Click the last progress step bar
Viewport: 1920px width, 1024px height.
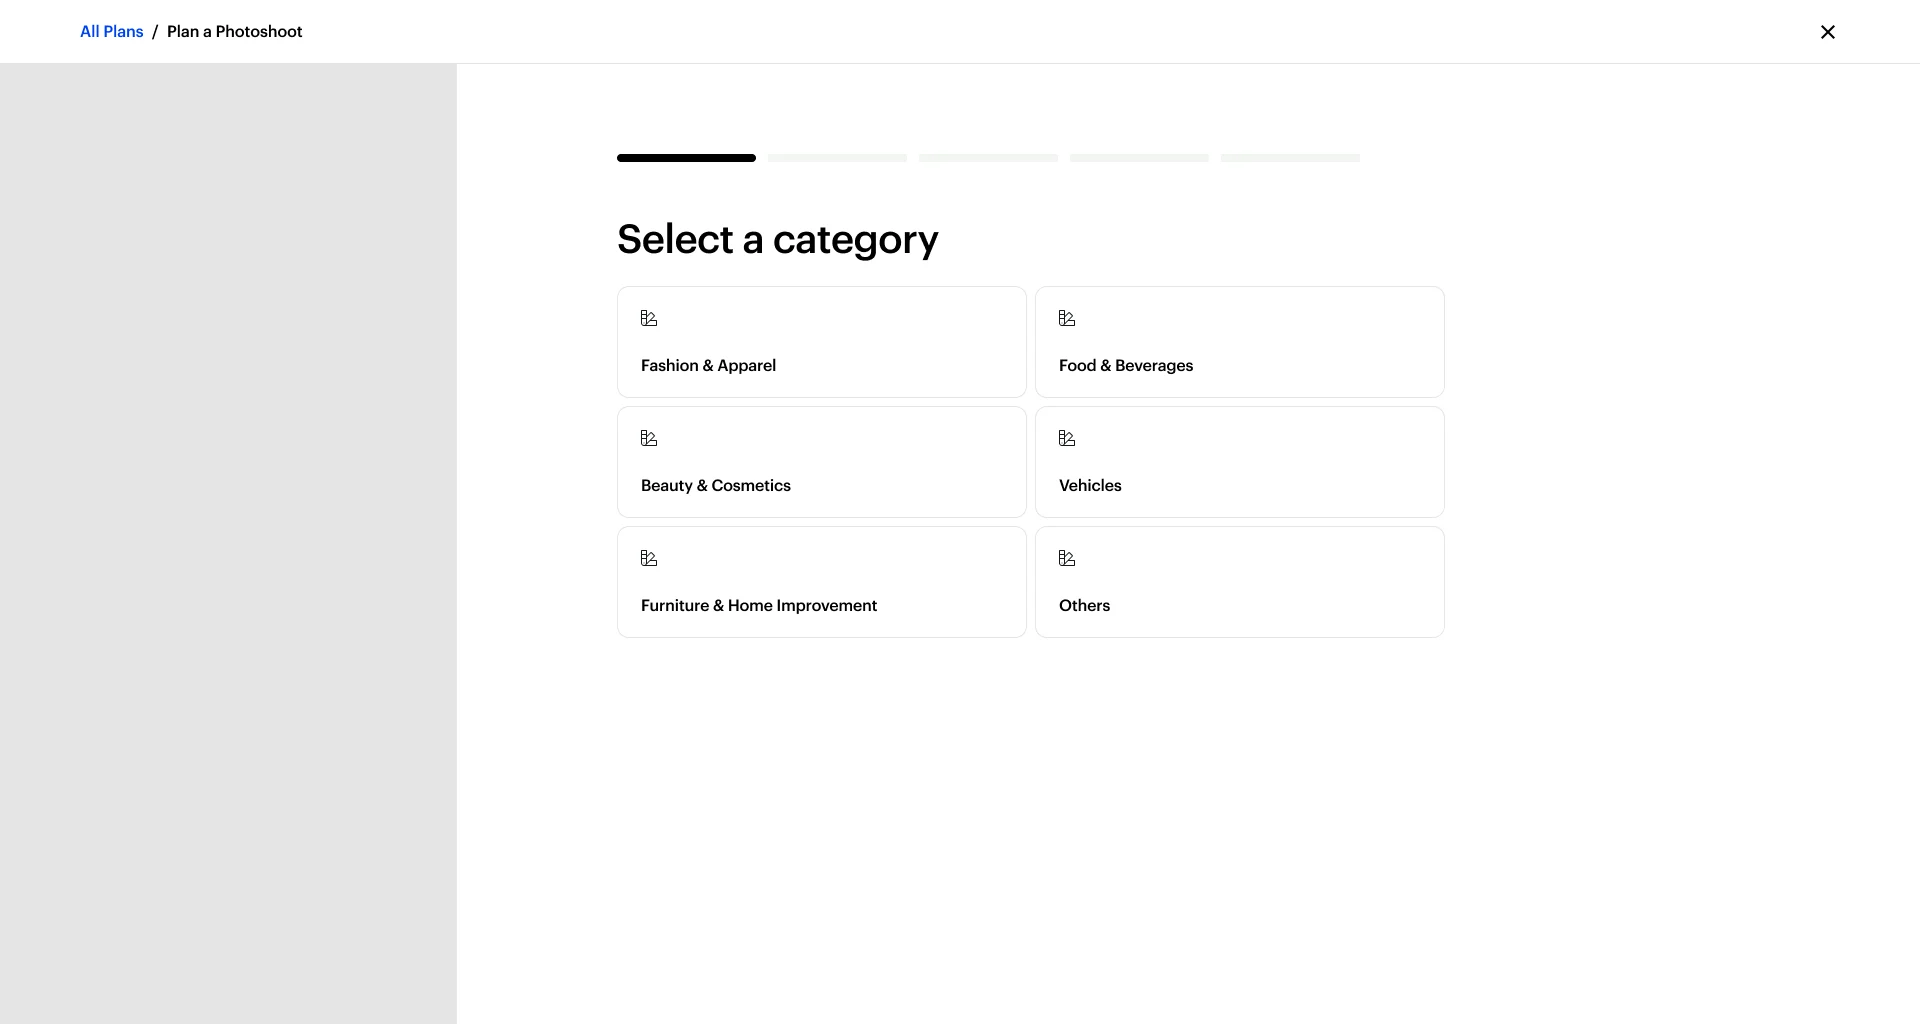click(1290, 158)
